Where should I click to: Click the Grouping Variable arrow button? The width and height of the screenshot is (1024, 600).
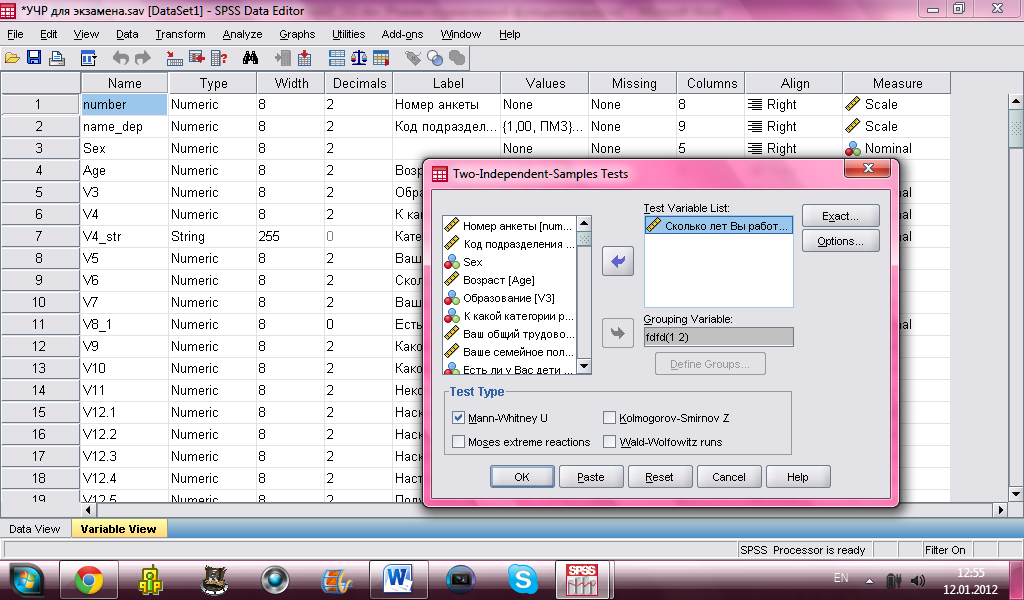618,333
